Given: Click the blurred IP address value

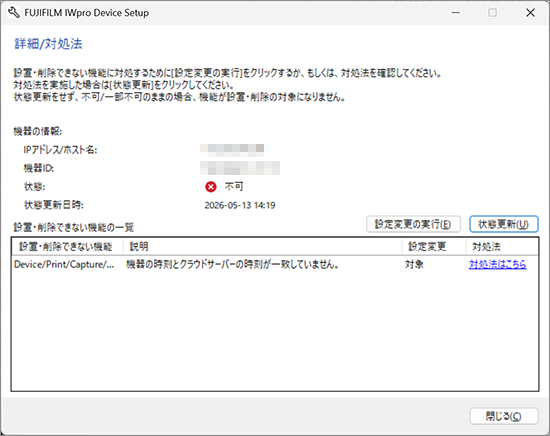Looking at the screenshot, I should point(232,150).
